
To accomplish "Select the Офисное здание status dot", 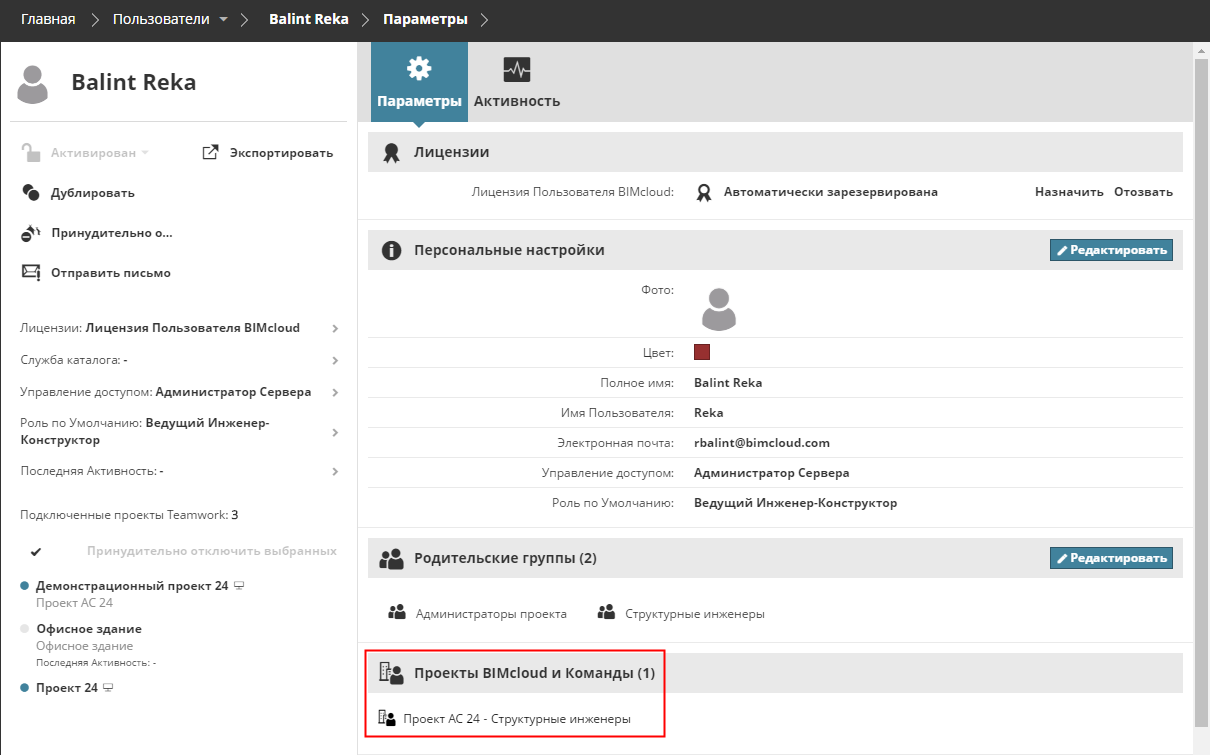I will click(25, 629).
